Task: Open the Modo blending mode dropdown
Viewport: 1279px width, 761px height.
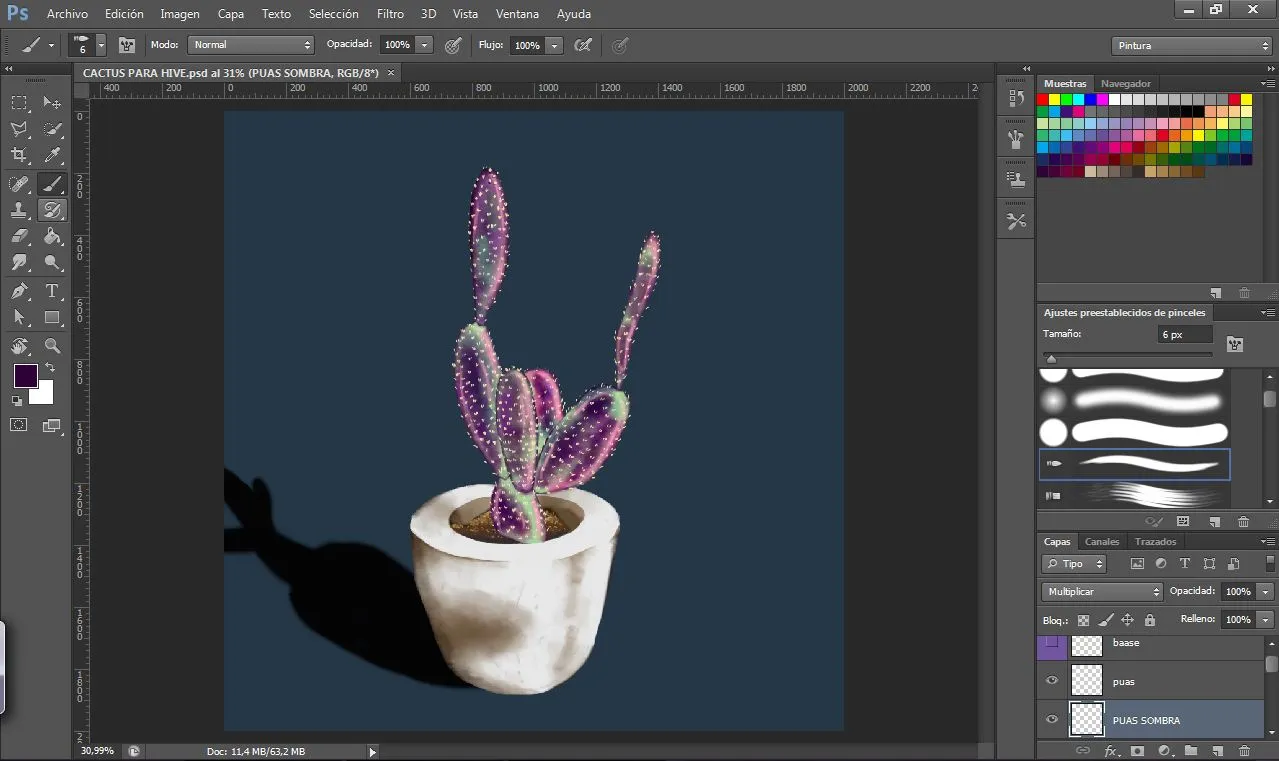Action: 251,45
